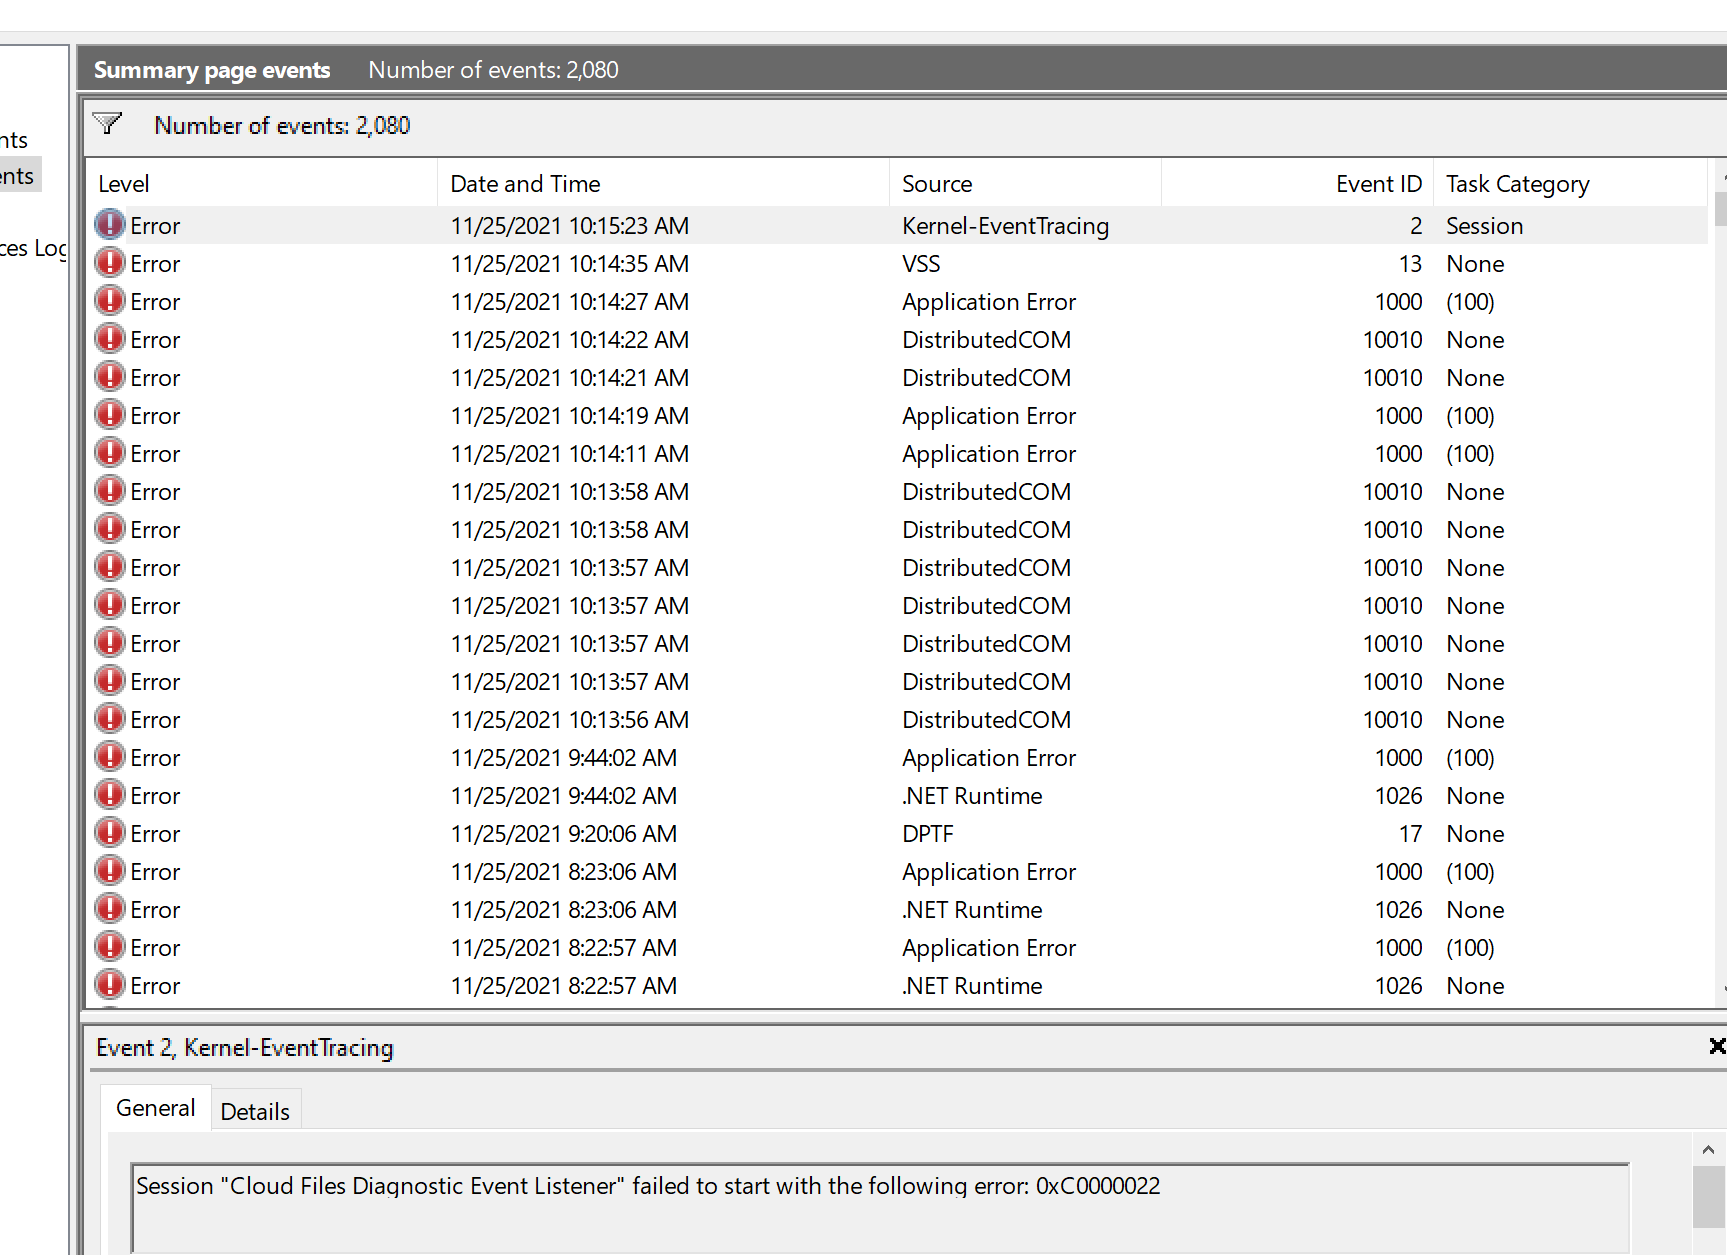Select the General tab
The width and height of the screenshot is (1727, 1255).
[155, 1108]
